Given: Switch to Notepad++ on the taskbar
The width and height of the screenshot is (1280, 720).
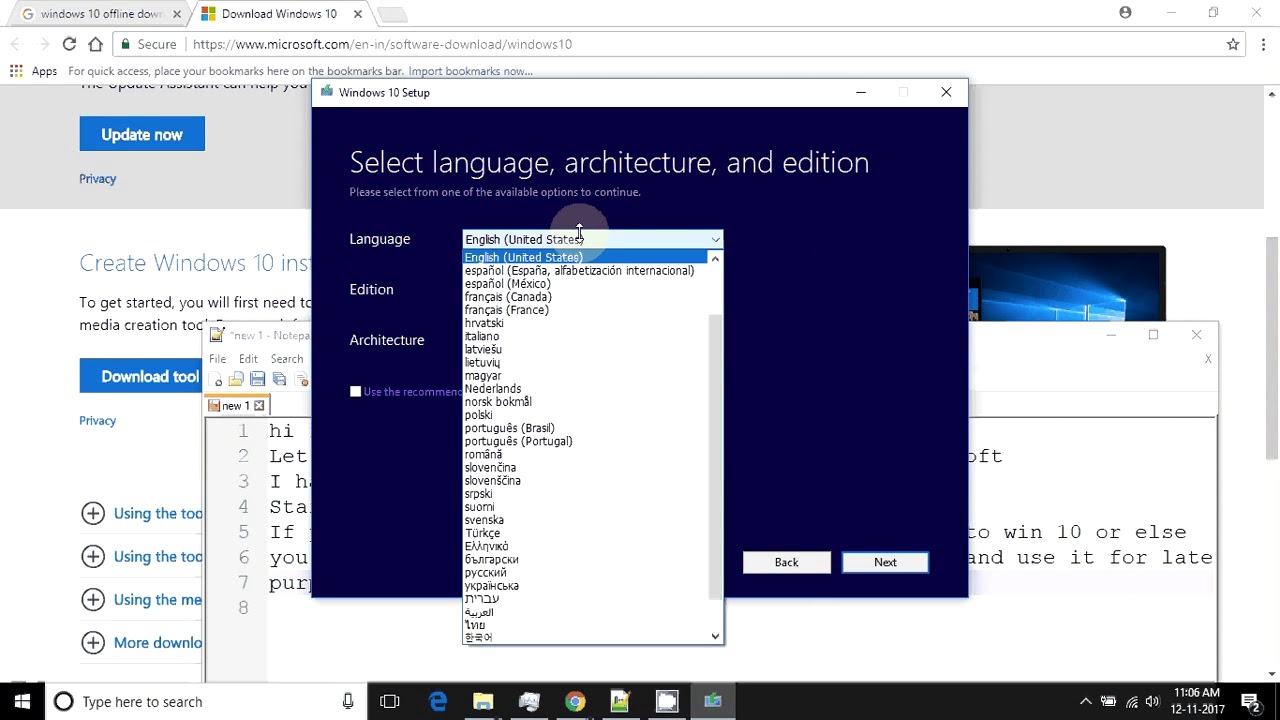Looking at the screenshot, I should pos(620,701).
